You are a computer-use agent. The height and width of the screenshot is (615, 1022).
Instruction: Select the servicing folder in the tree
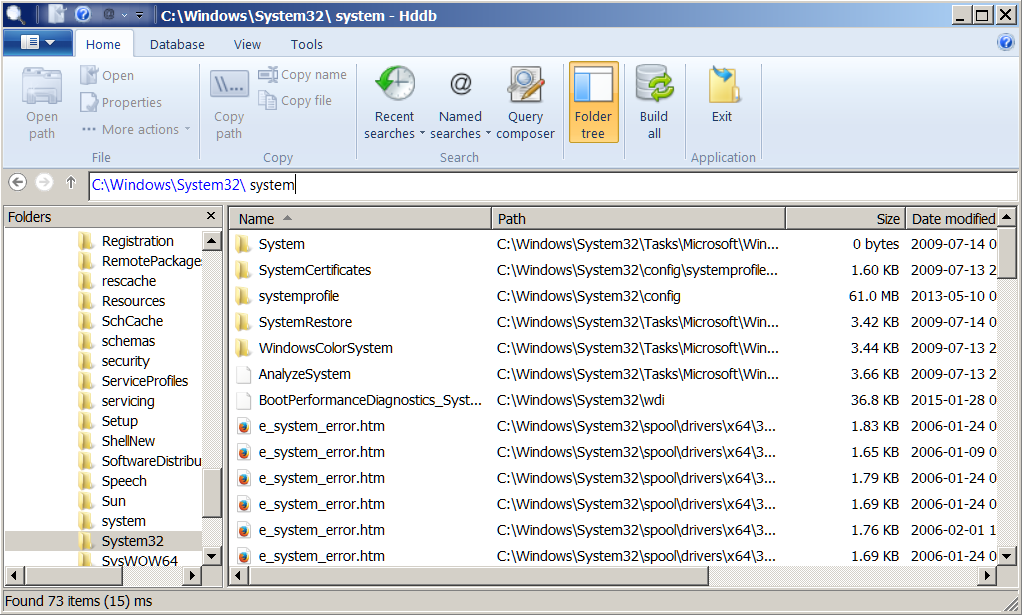[x=128, y=401]
